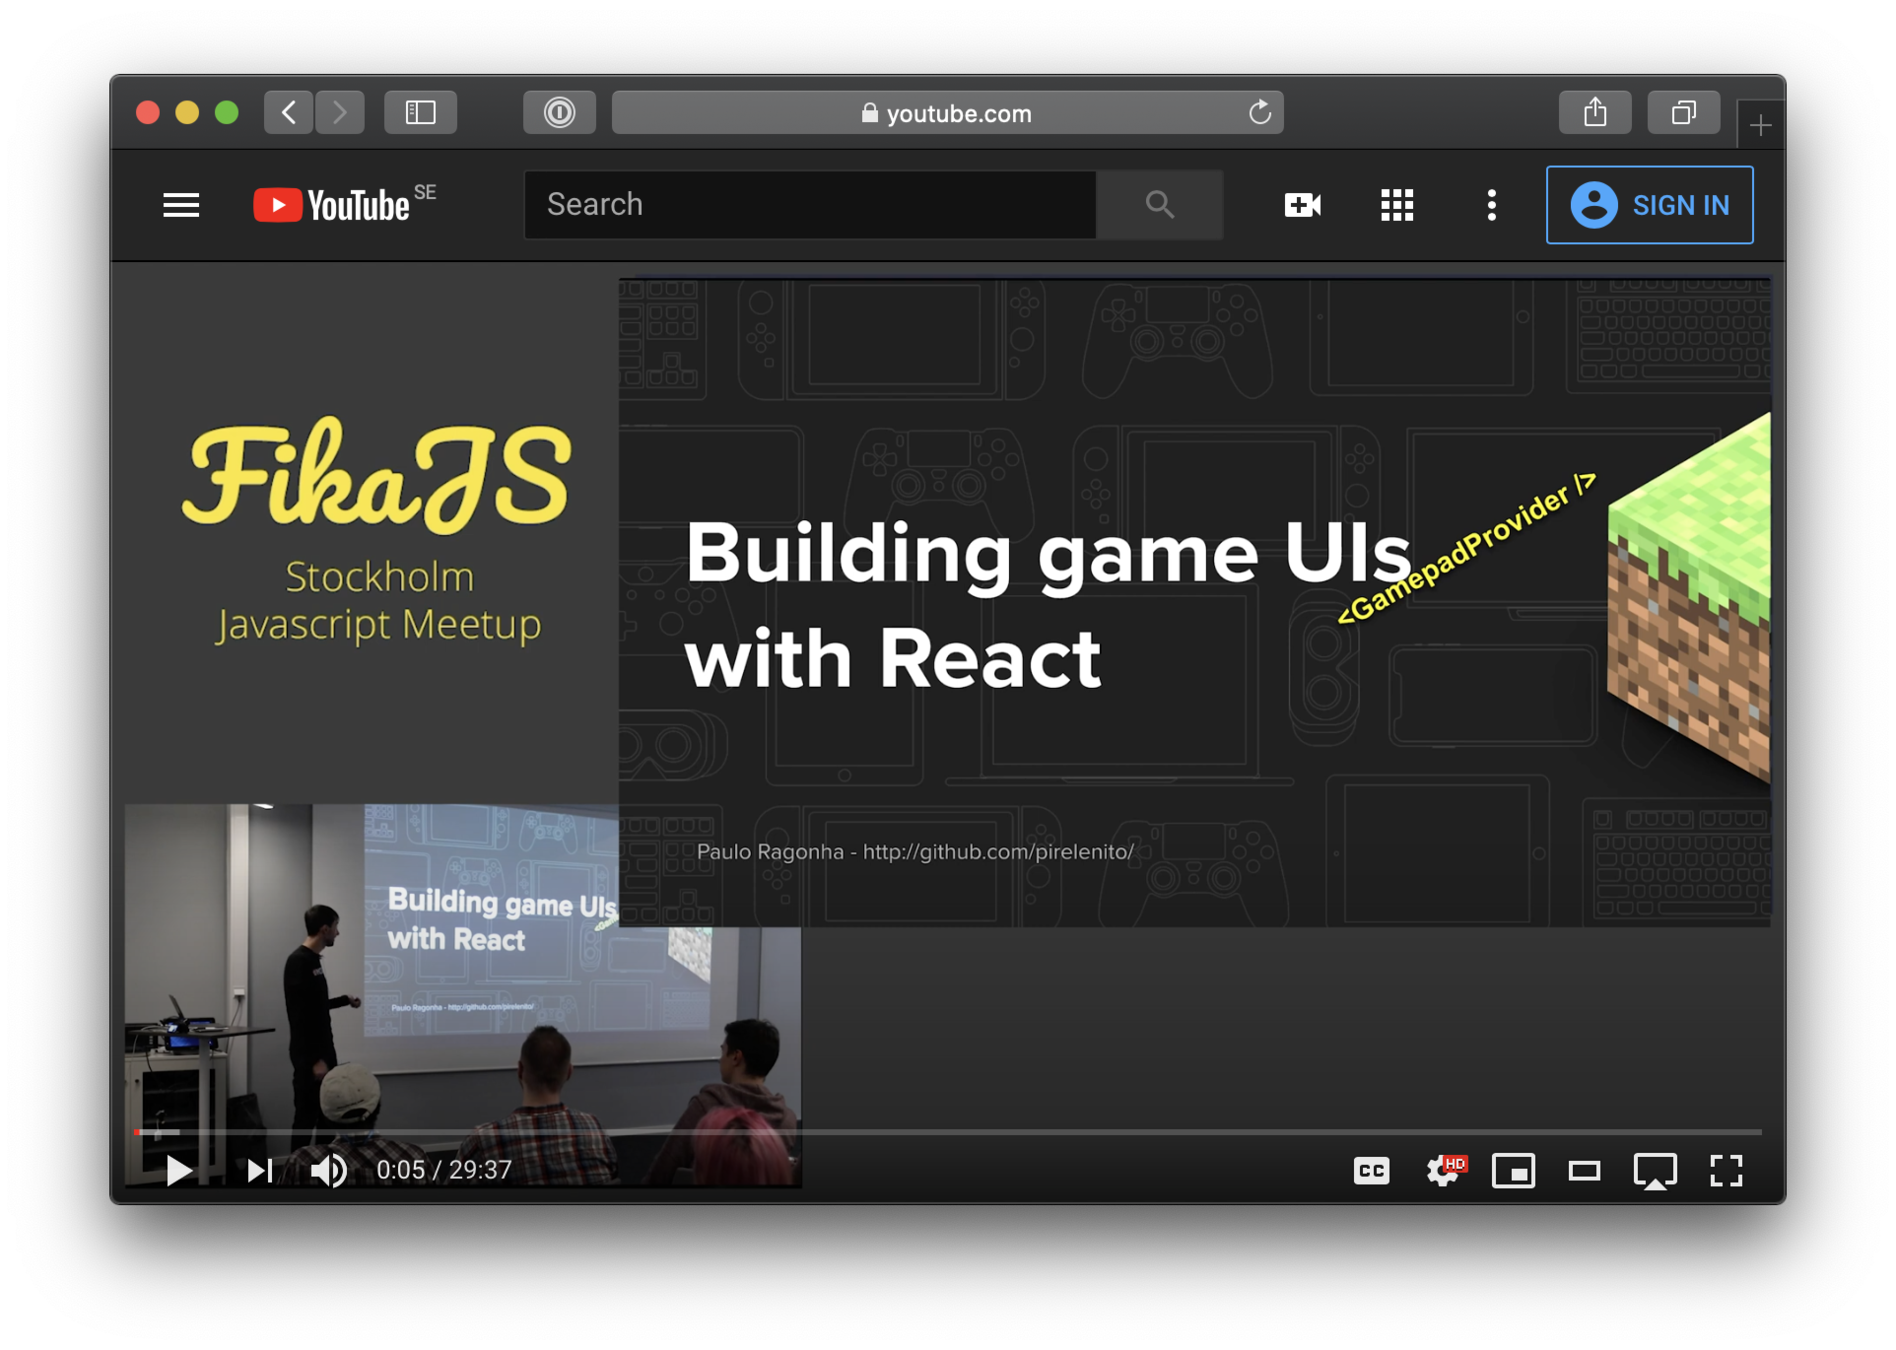
Task: Go forward in Safari history
Action: pos(340,112)
